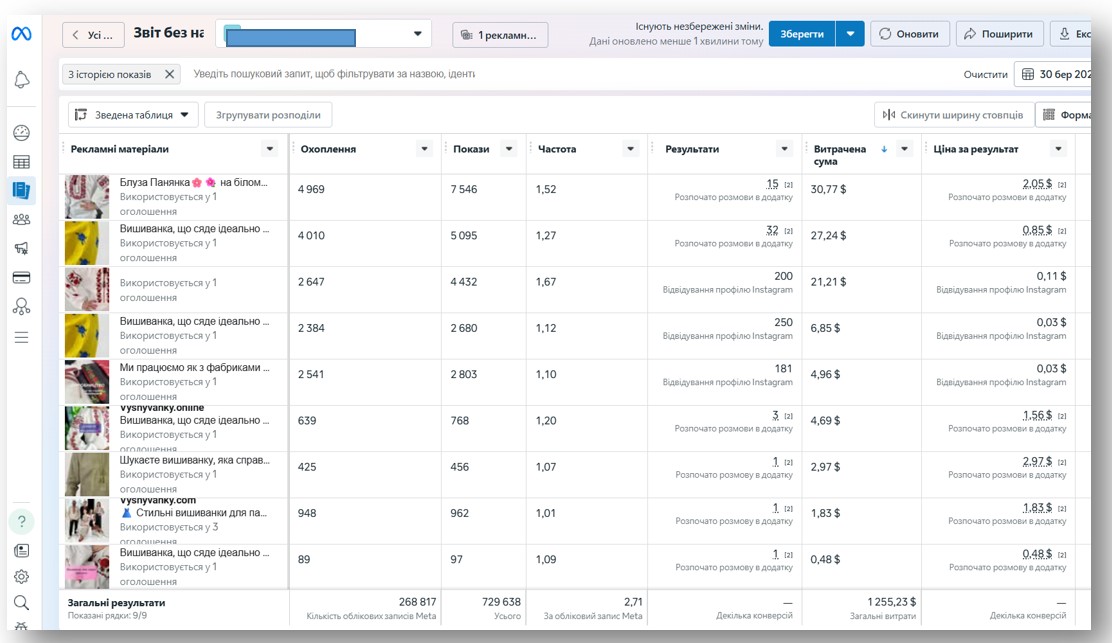Image resolution: width=1112 pixels, height=643 pixels.
Task: Click the result value '200' cell
Action: click(784, 276)
